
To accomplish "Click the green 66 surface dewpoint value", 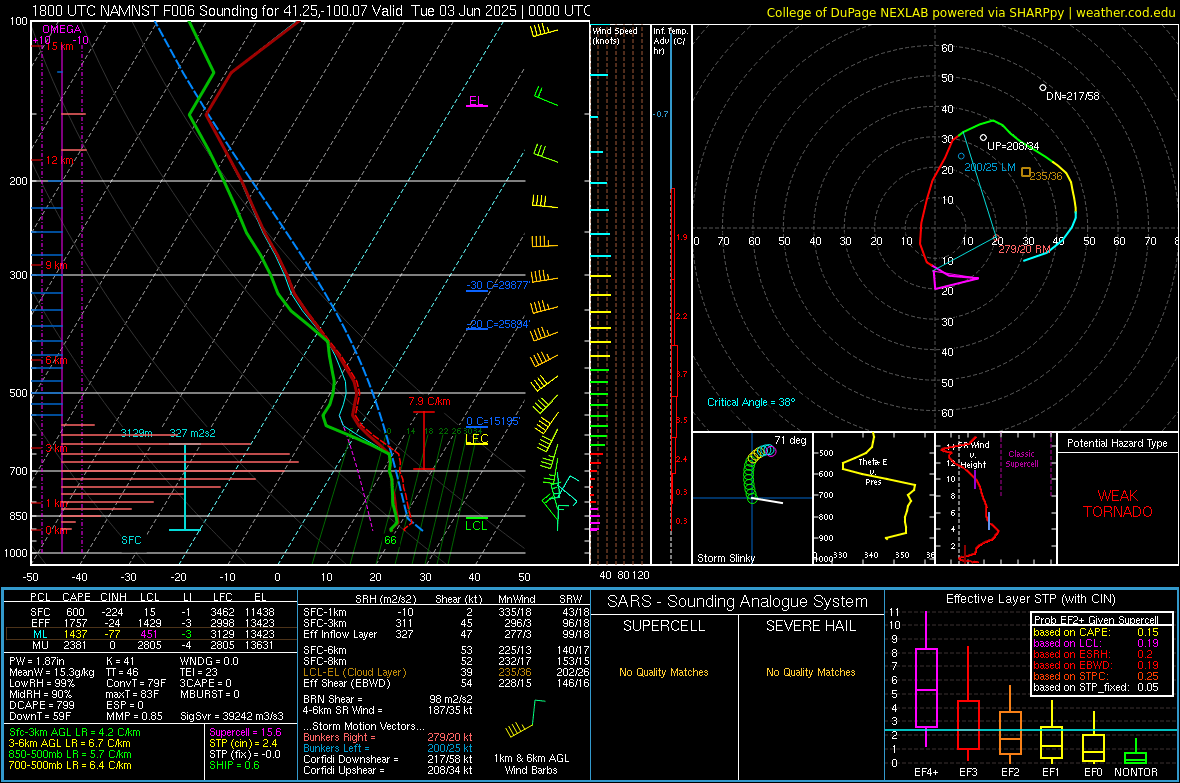I will tap(390, 540).
